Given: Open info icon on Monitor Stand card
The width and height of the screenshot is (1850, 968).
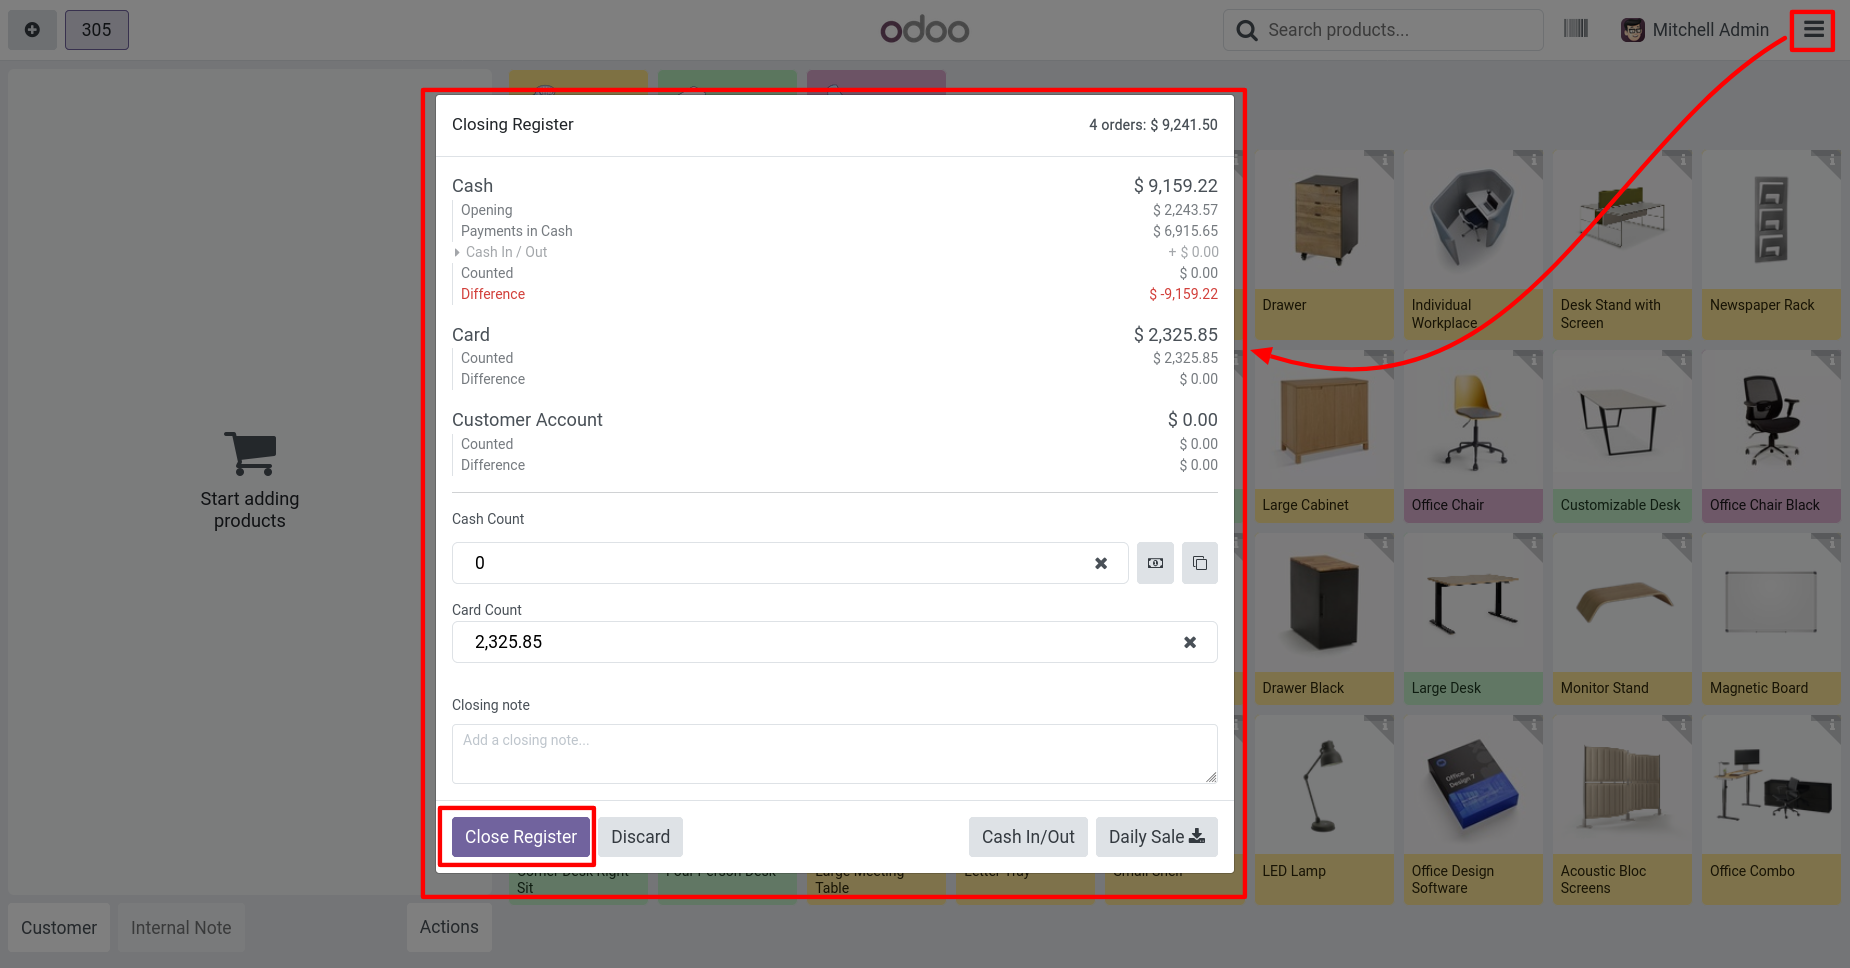Looking at the screenshot, I should pos(1682,542).
